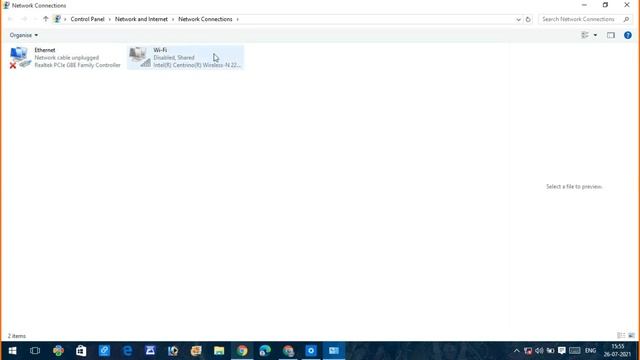Select the Ethernet network adapter icon
The height and width of the screenshot is (360, 640).
tap(19, 58)
